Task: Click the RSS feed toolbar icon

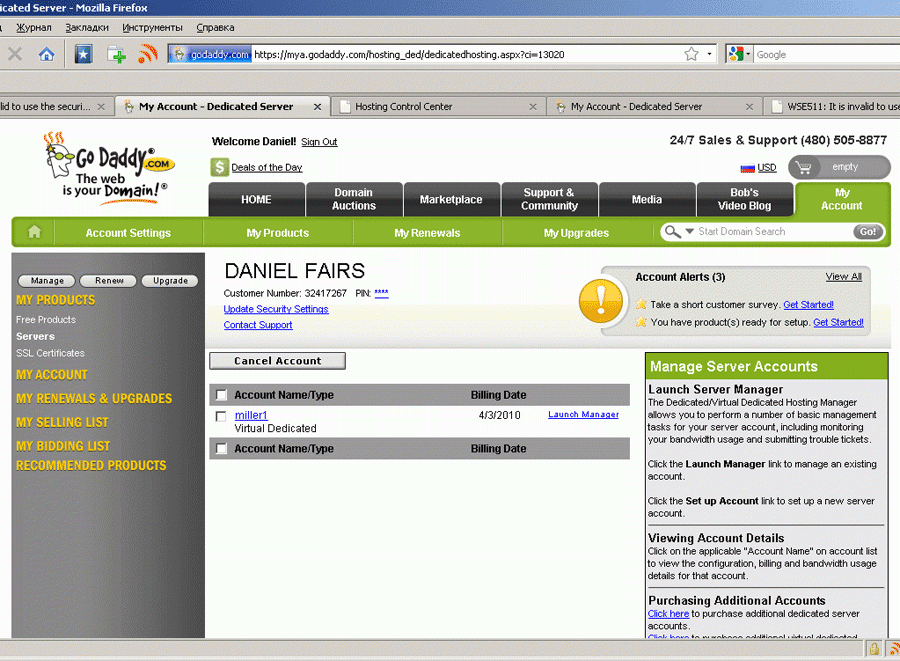Action: coord(148,55)
